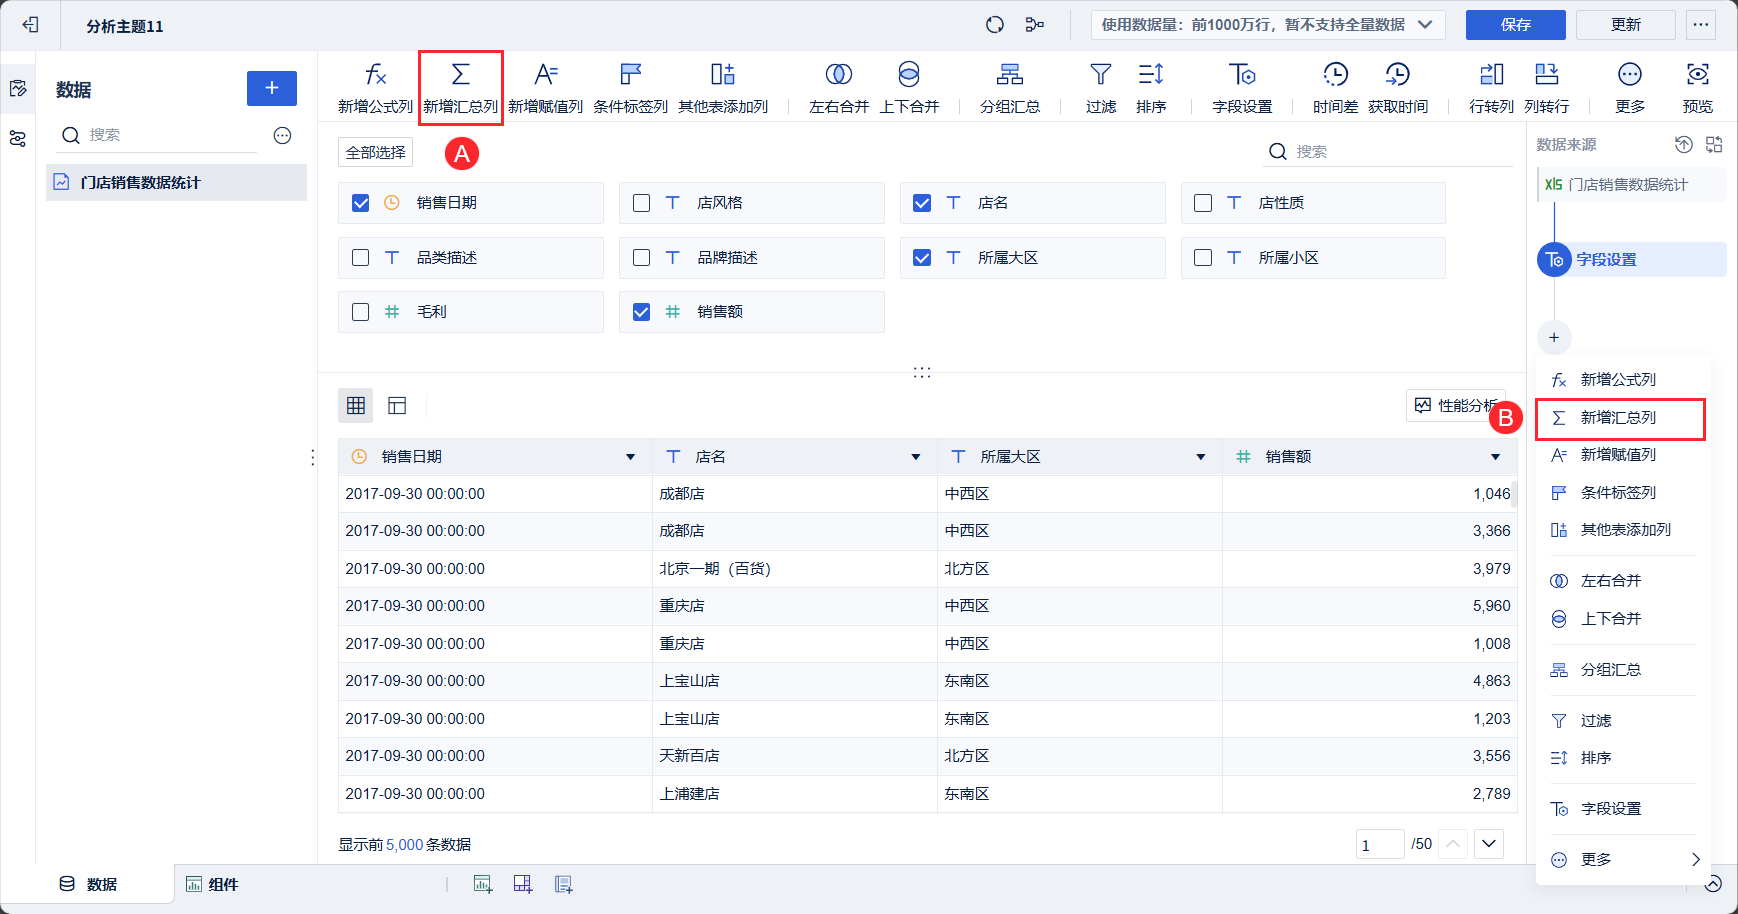Open 分组汇总 toolbar tool
1738x914 pixels.
coord(1010,87)
